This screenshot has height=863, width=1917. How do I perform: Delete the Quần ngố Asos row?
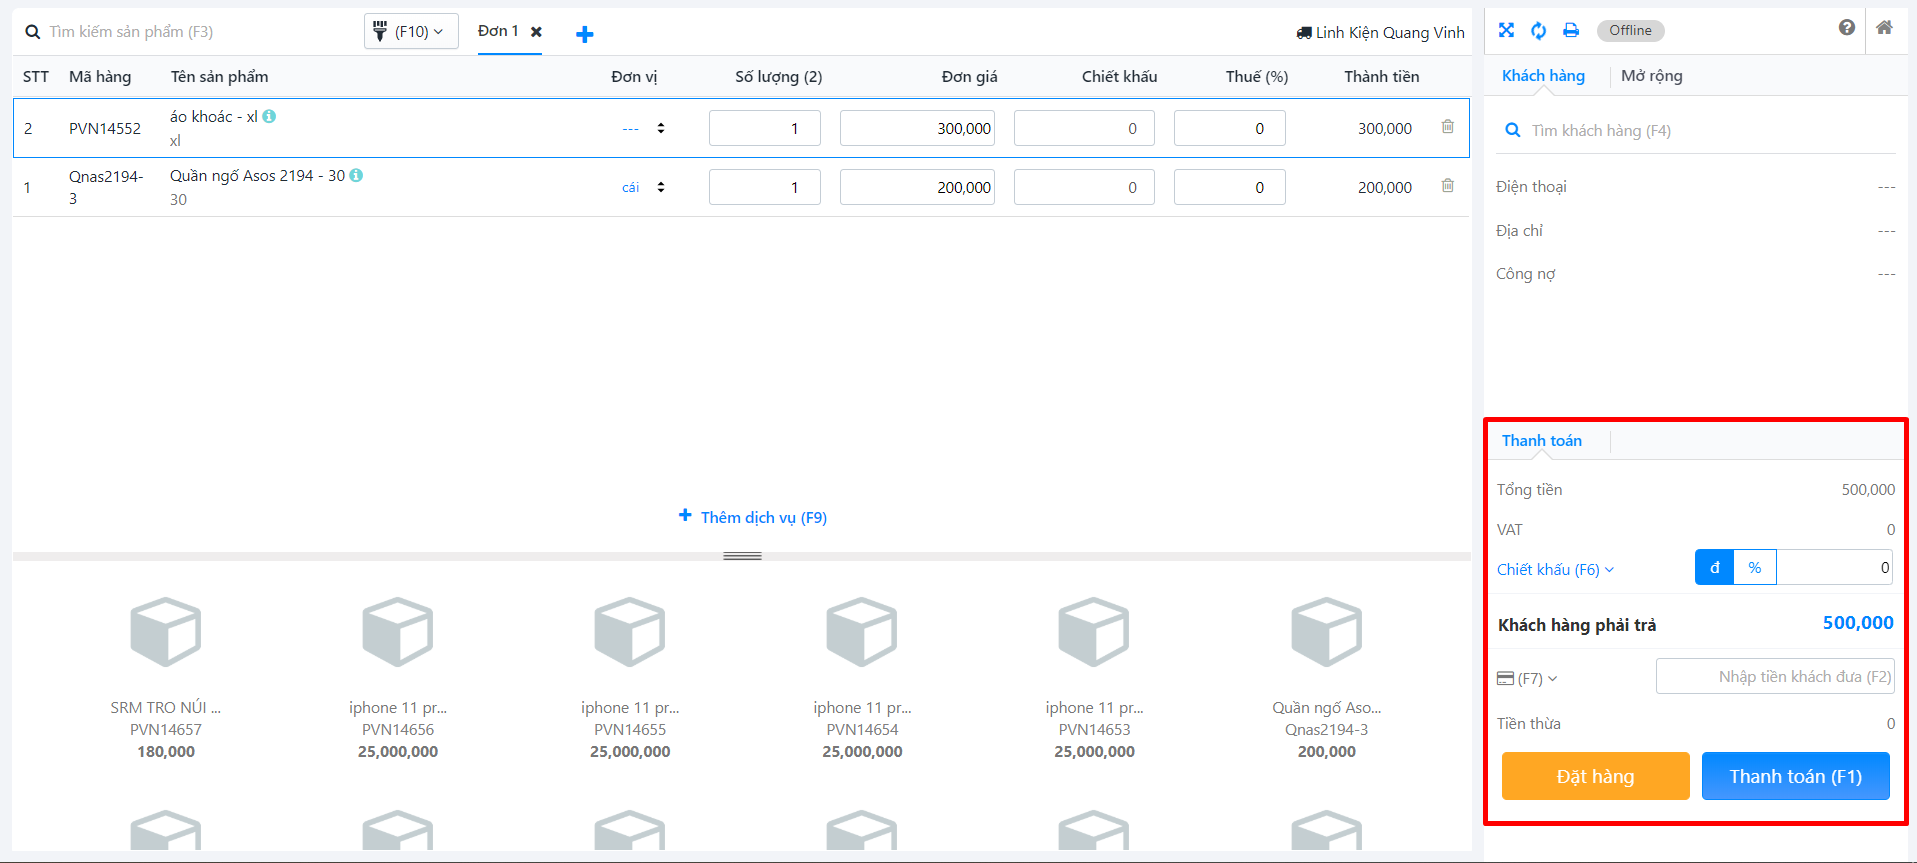point(1448,186)
